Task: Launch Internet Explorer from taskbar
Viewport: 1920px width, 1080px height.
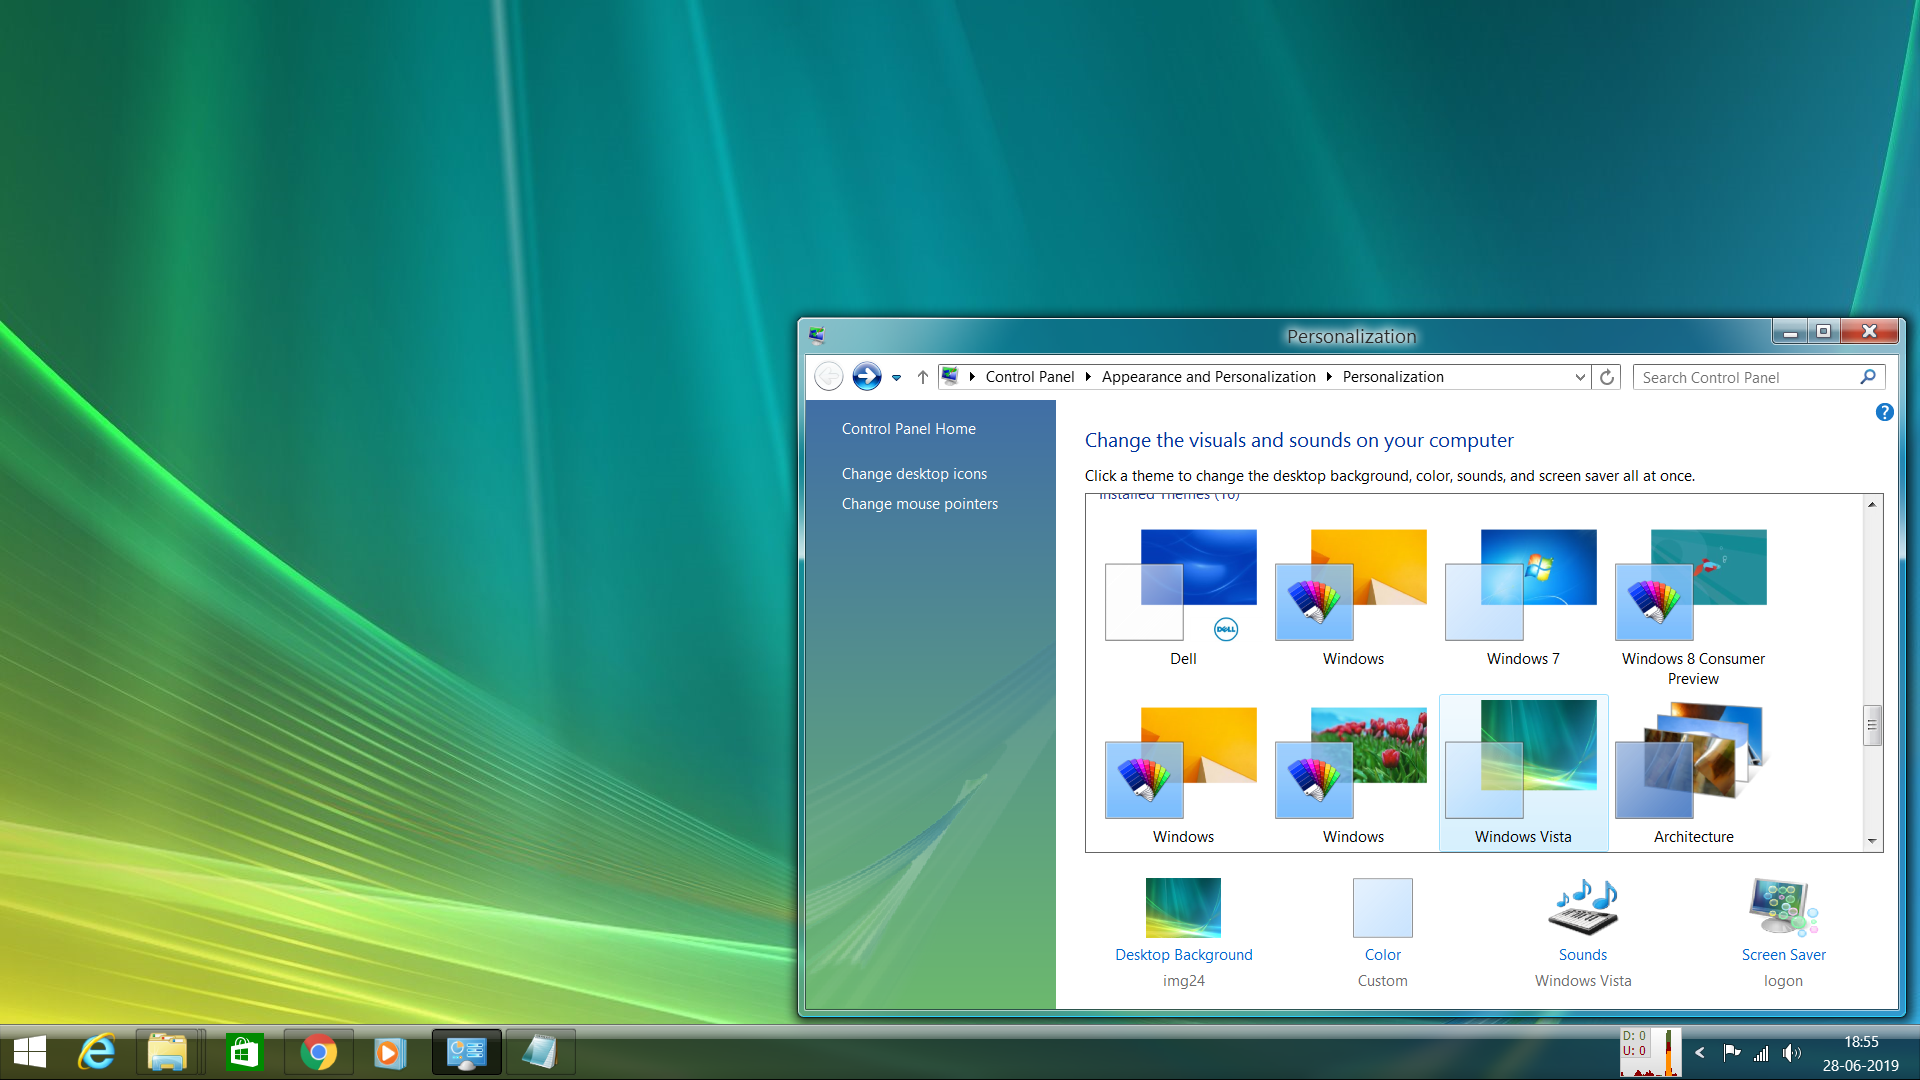Action: click(x=97, y=1052)
